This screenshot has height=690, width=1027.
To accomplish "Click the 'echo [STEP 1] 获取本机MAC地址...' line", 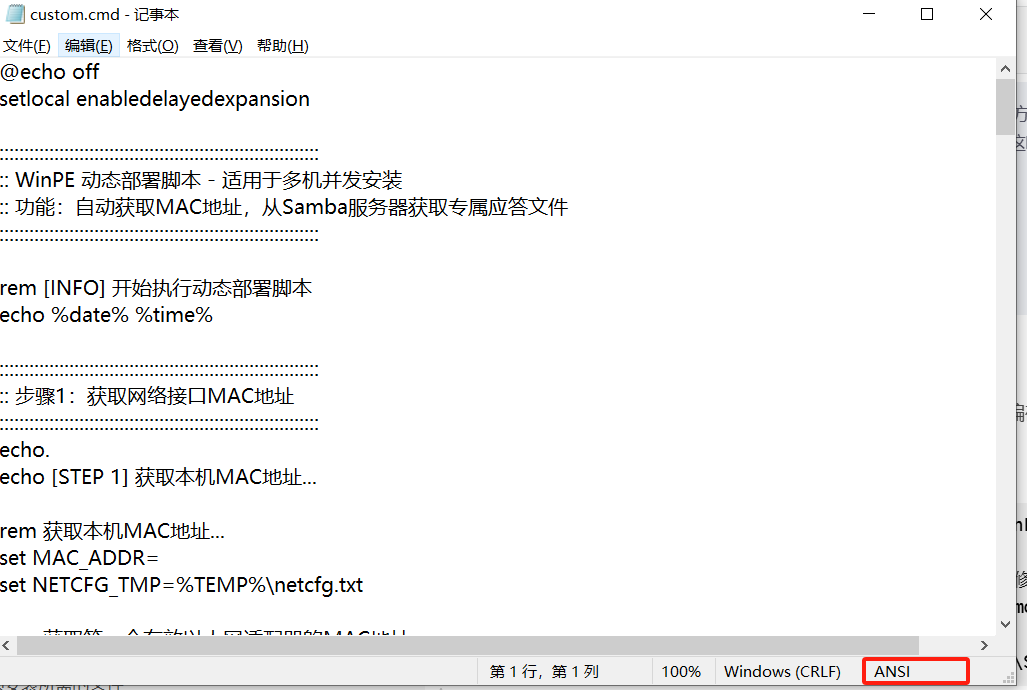I will (158, 477).
